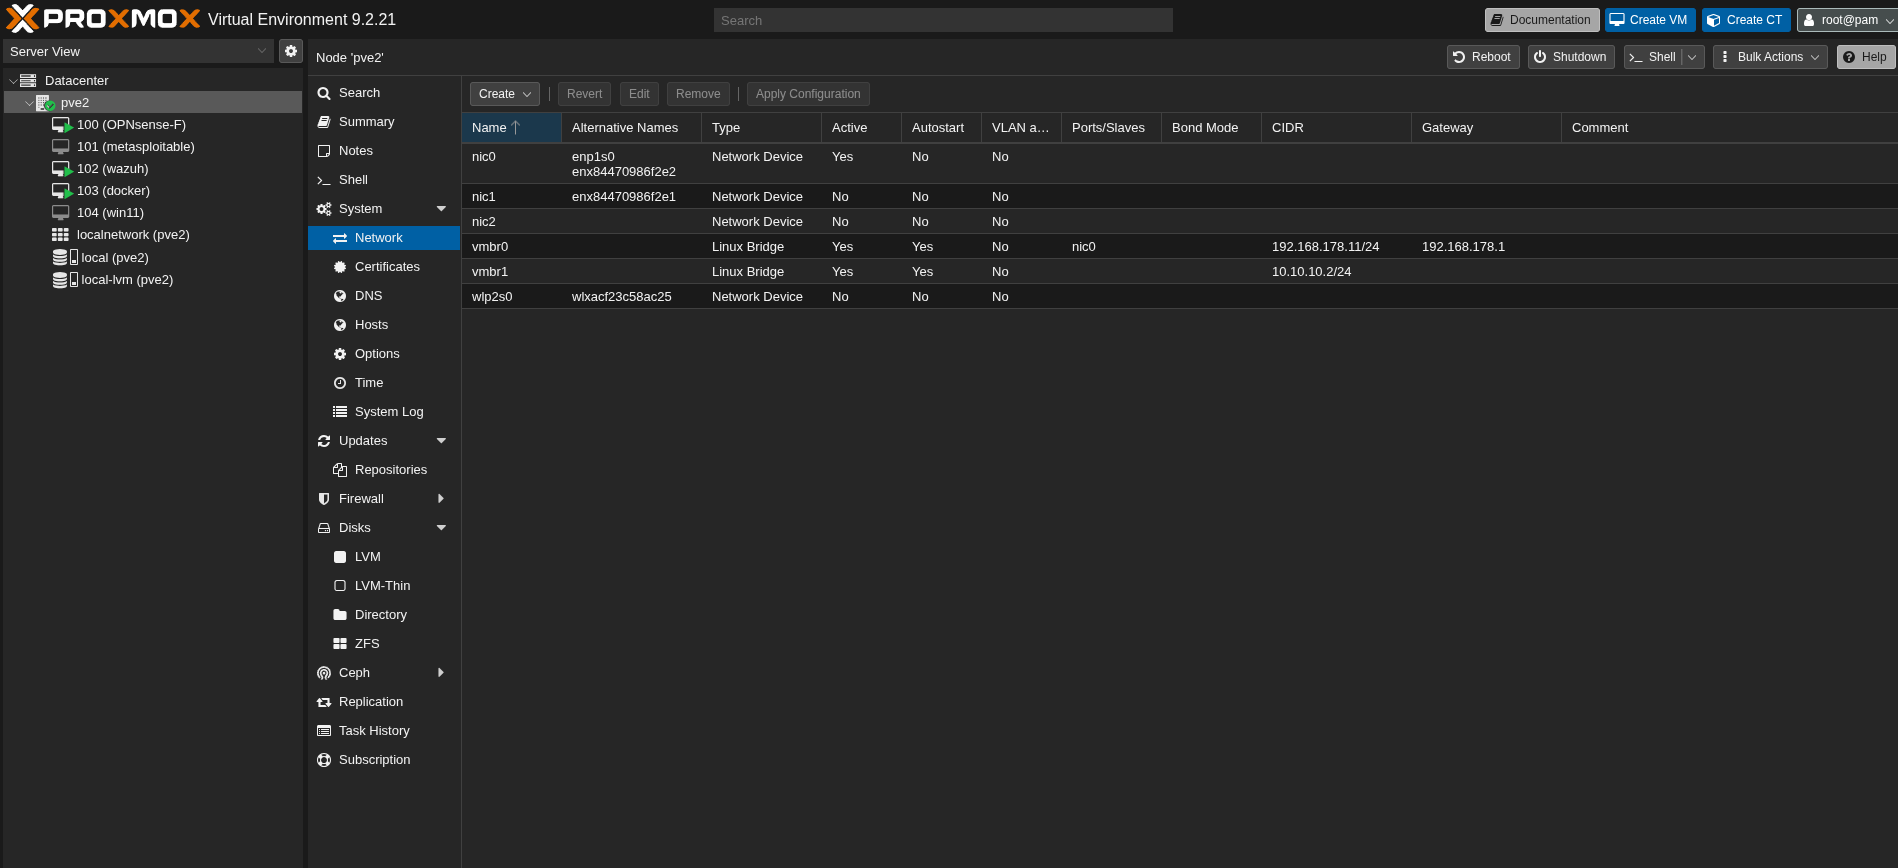The width and height of the screenshot is (1898, 868).
Task: Open Repositories via files icon
Action: pyautogui.click(x=340, y=470)
